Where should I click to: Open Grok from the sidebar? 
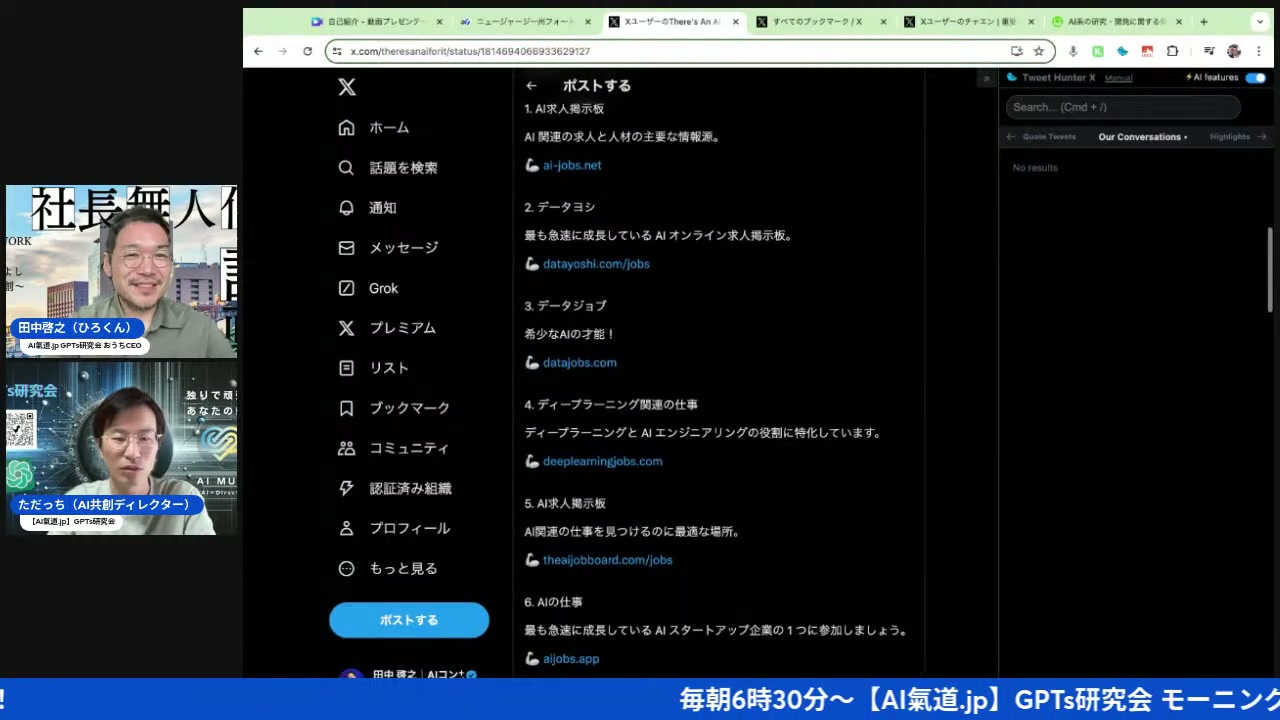(368, 288)
